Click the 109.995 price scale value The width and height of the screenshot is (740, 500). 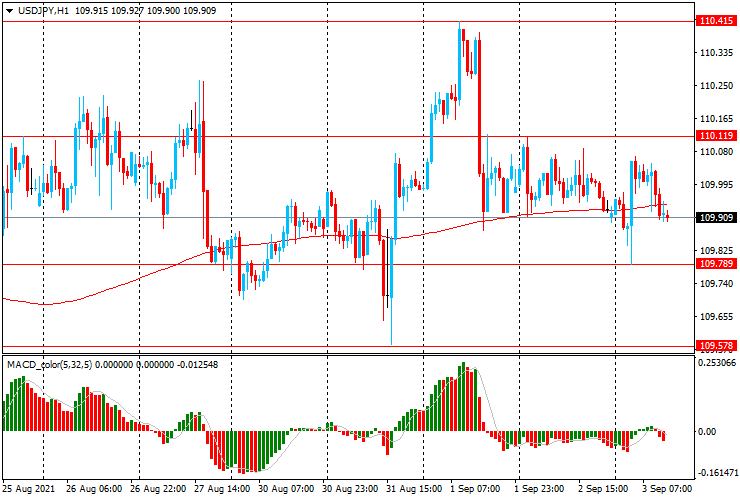pyautogui.click(x=717, y=185)
